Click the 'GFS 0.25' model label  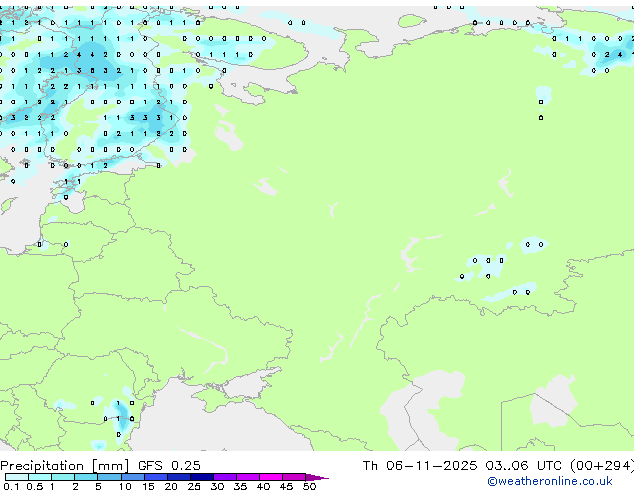tap(169, 466)
